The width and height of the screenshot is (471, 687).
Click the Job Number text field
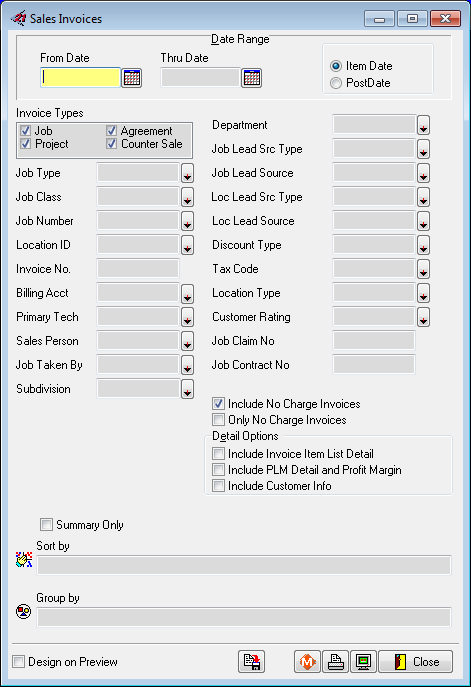click(138, 220)
